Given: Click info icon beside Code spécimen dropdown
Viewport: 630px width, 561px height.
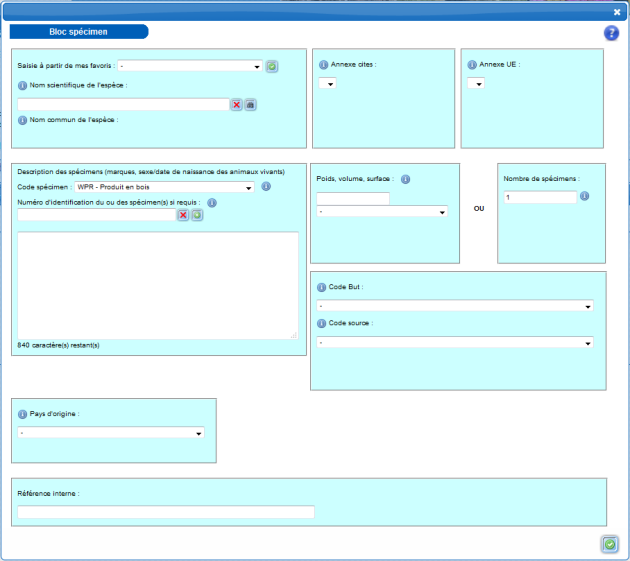Looking at the screenshot, I should click(266, 186).
